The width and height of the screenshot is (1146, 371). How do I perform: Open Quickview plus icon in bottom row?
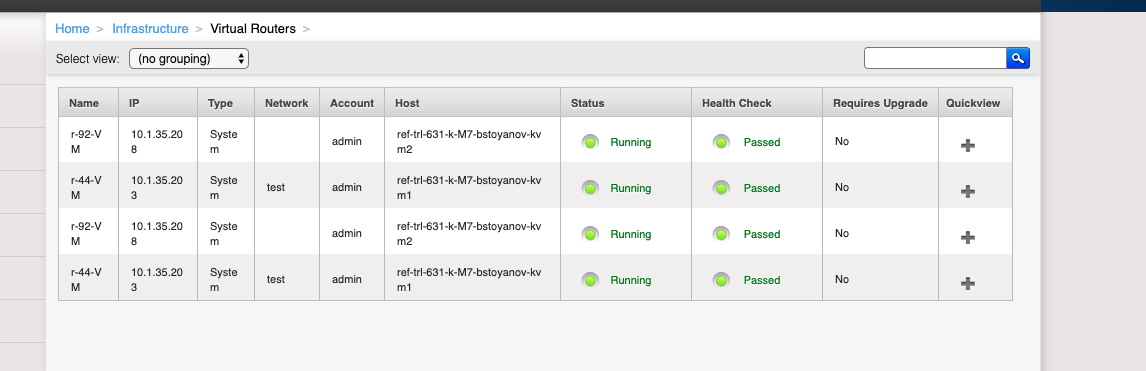[968, 283]
